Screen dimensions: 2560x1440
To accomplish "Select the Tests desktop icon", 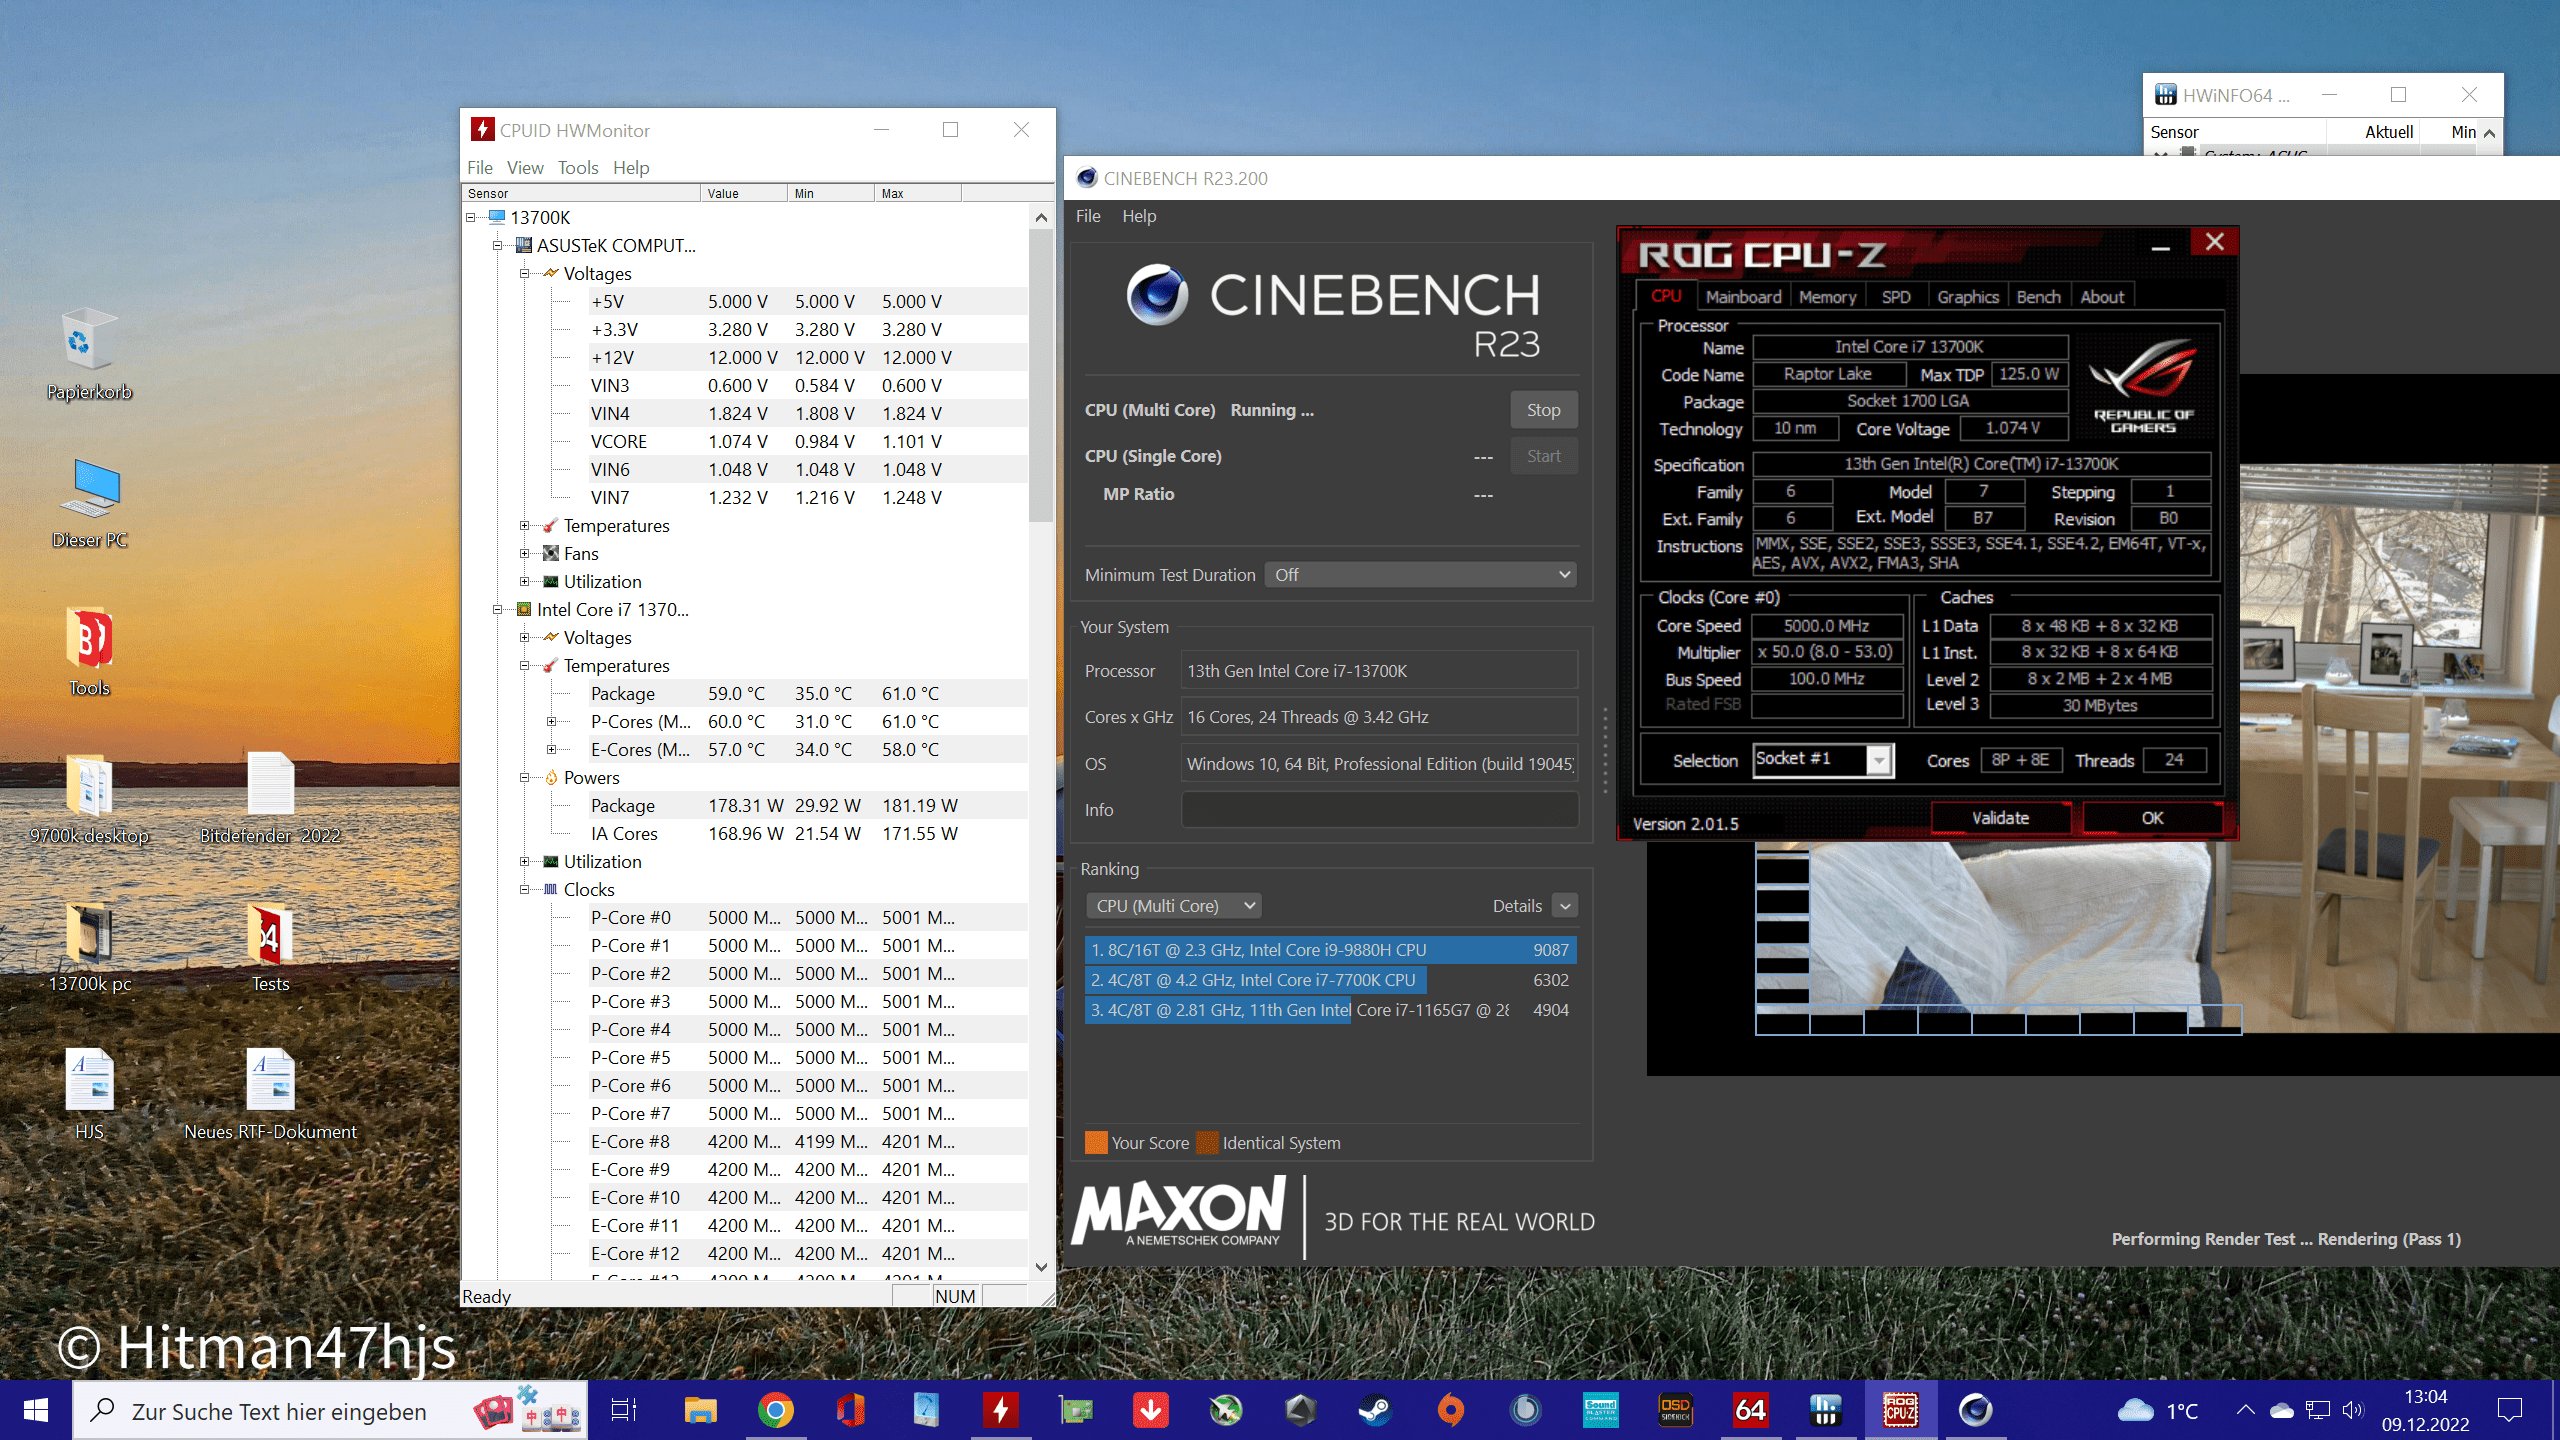I will [x=270, y=946].
